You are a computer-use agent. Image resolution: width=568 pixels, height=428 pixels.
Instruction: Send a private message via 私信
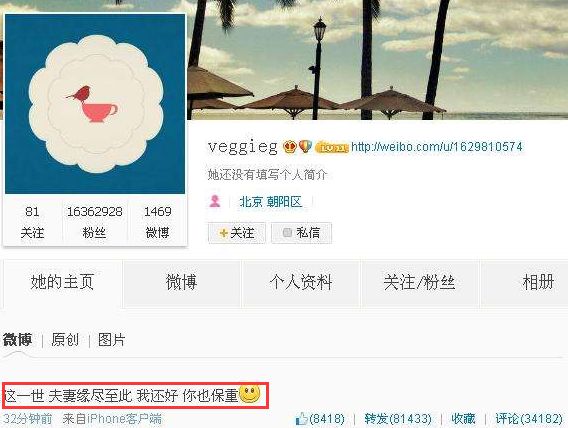(x=301, y=232)
